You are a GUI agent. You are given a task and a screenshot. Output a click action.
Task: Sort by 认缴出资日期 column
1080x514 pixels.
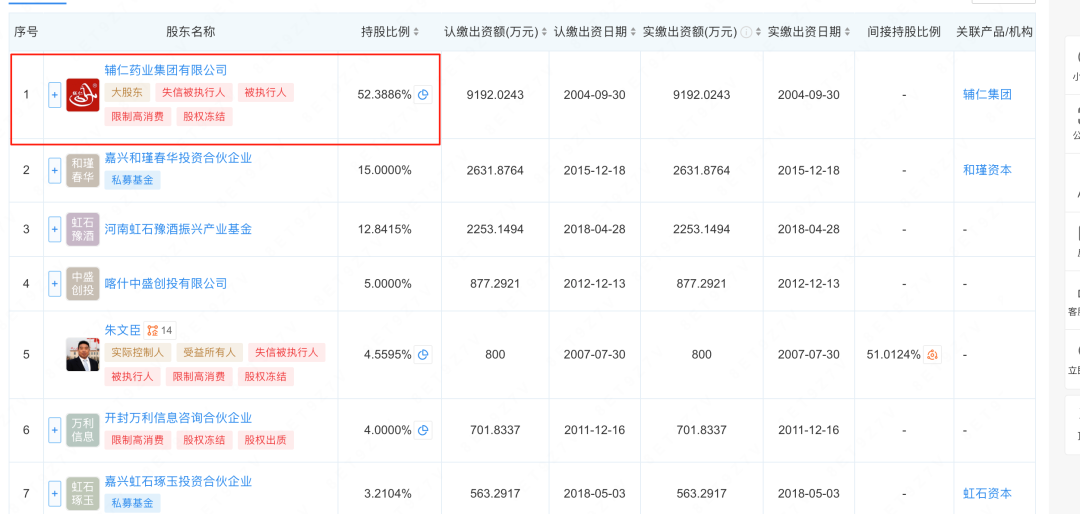[x=591, y=32]
